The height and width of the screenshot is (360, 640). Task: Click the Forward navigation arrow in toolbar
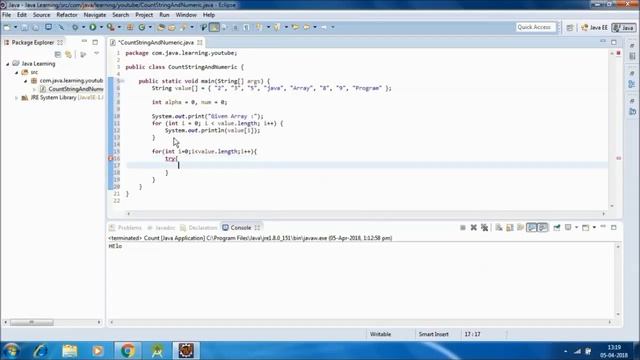point(324,27)
